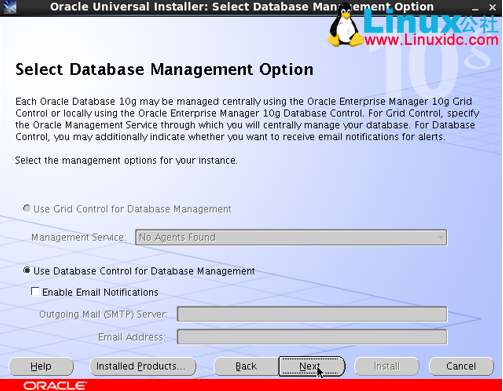Click the greyed-out Install button
The image size is (503, 391).
387,366
